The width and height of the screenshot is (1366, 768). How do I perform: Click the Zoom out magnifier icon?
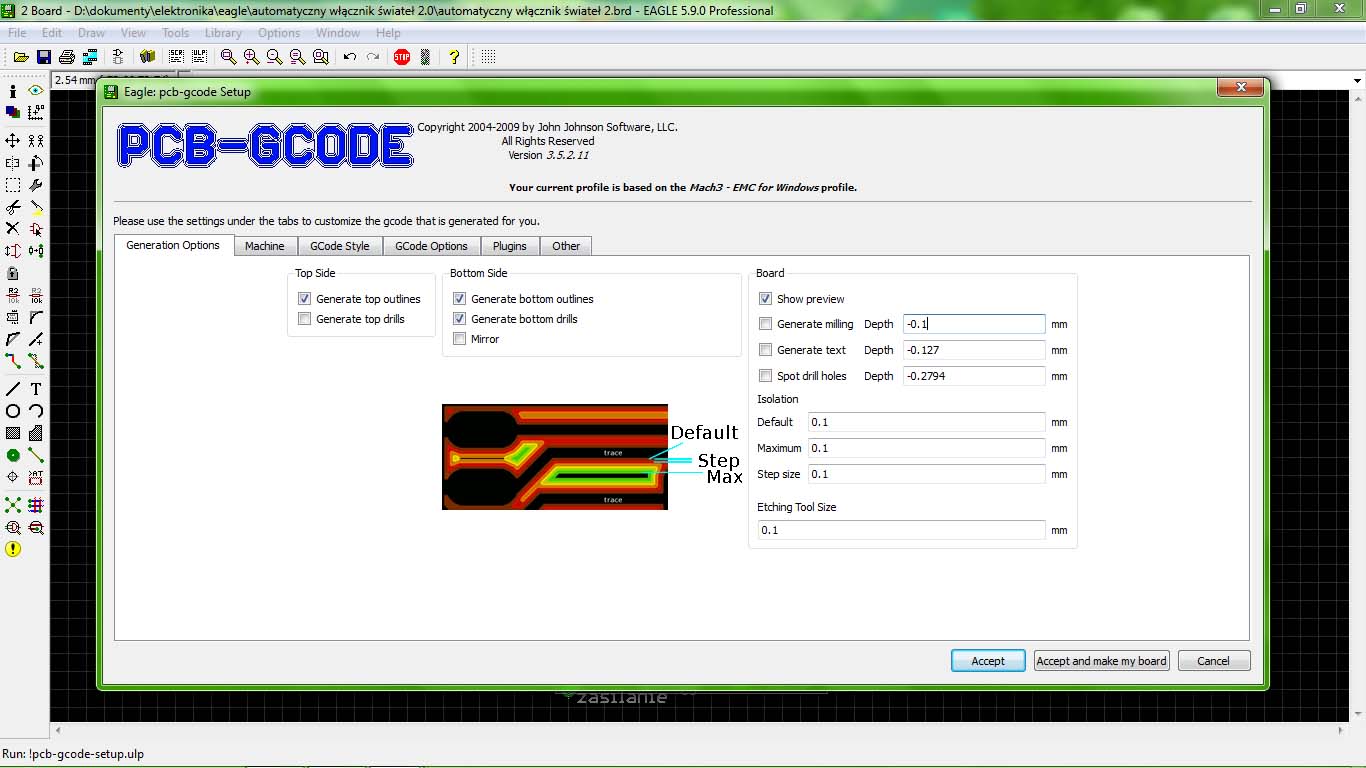274,57
